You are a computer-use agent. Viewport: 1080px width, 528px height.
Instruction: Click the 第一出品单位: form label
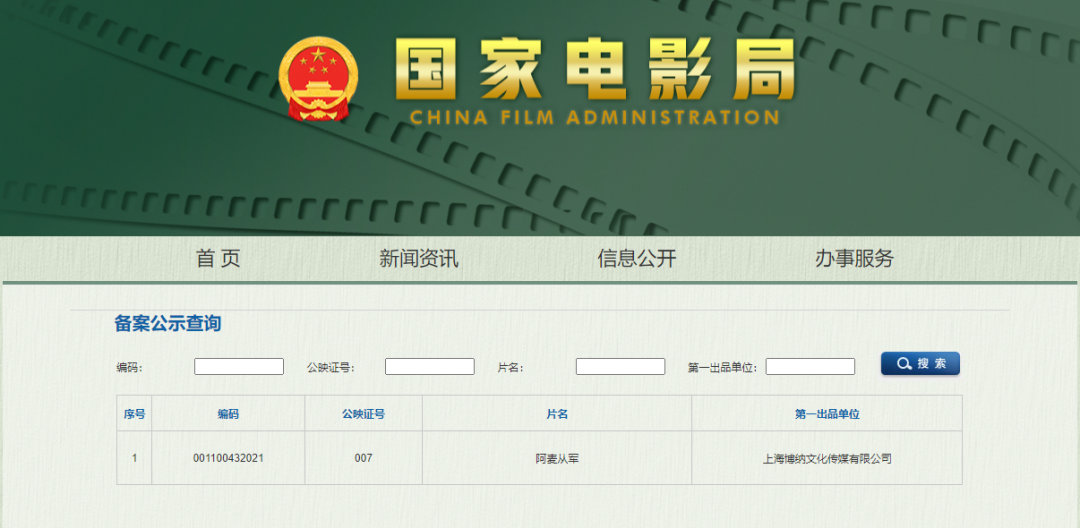723,368
